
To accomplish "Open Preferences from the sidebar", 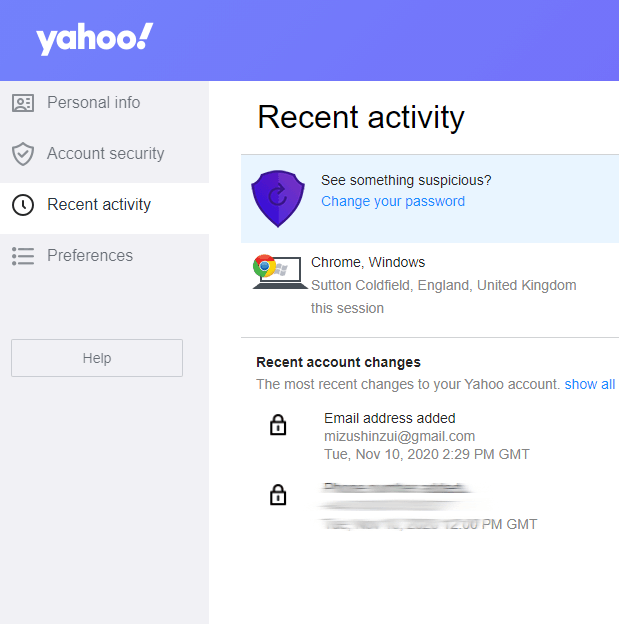I will 90,256.
